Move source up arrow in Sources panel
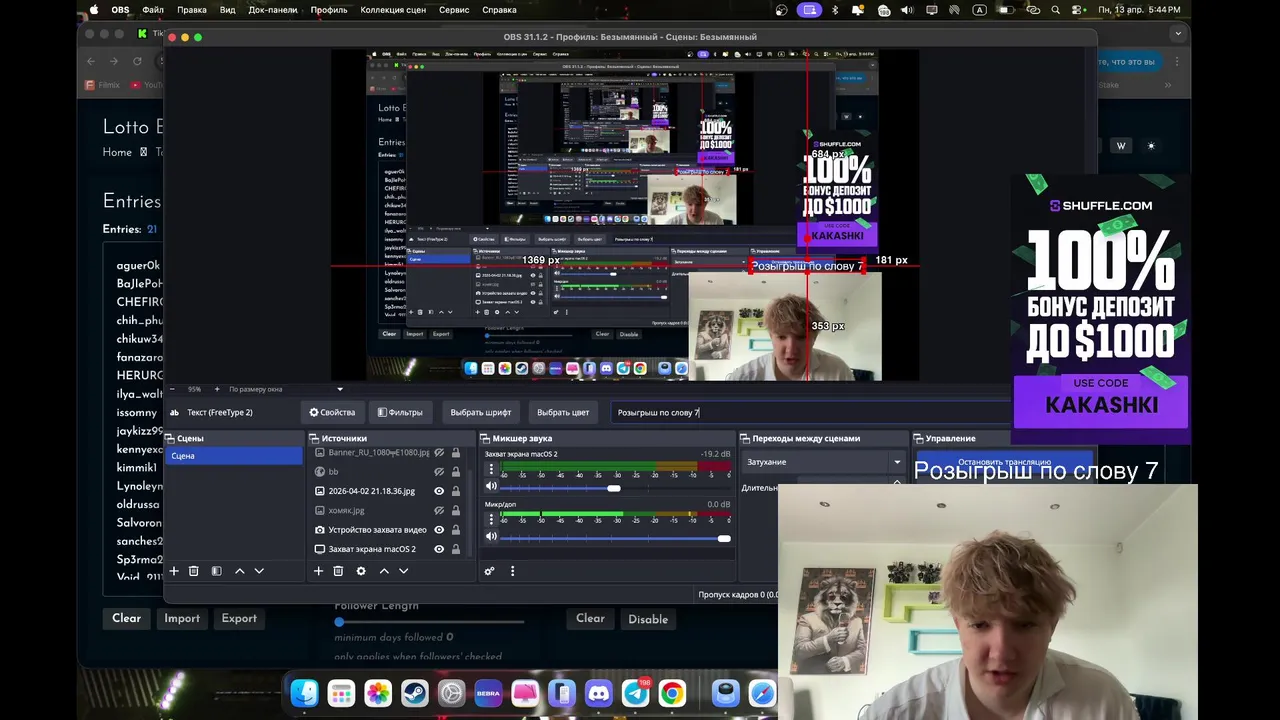The image size is (1280, 720). (384, 571)
